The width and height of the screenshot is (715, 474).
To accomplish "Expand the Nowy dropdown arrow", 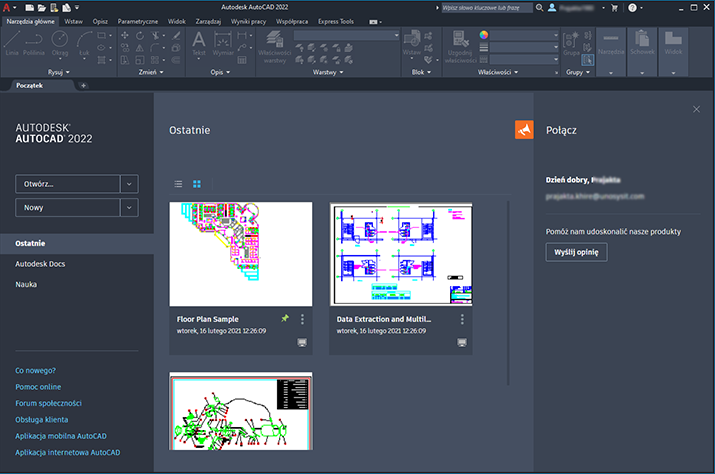I will click(x=129, y=208).
